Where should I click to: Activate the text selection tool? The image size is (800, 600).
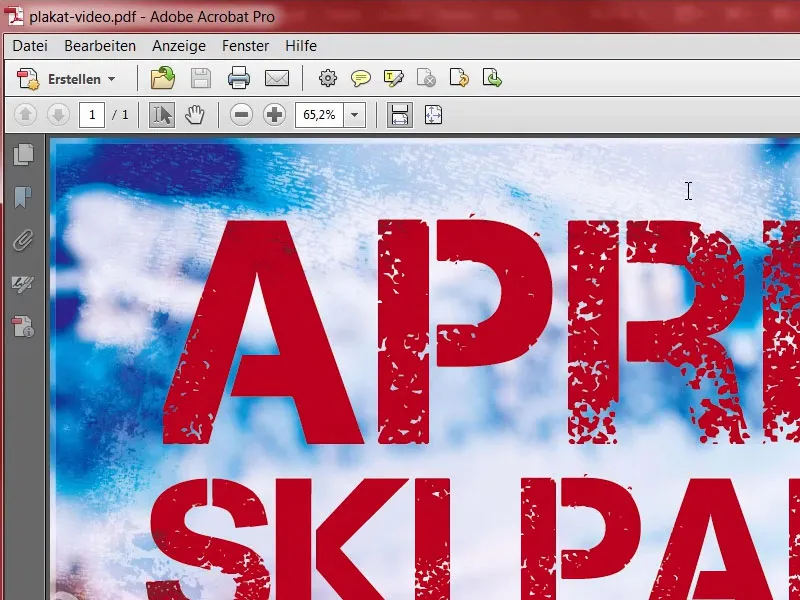[162, 115]
